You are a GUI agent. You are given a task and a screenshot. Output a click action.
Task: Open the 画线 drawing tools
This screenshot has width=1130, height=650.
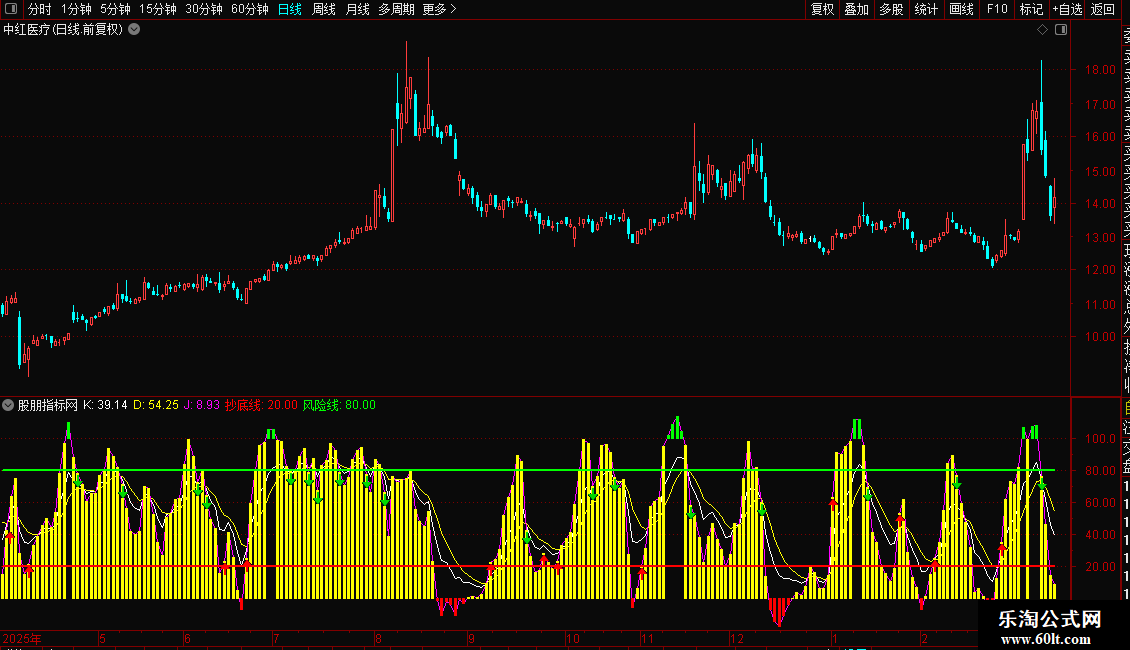[961, 9]
